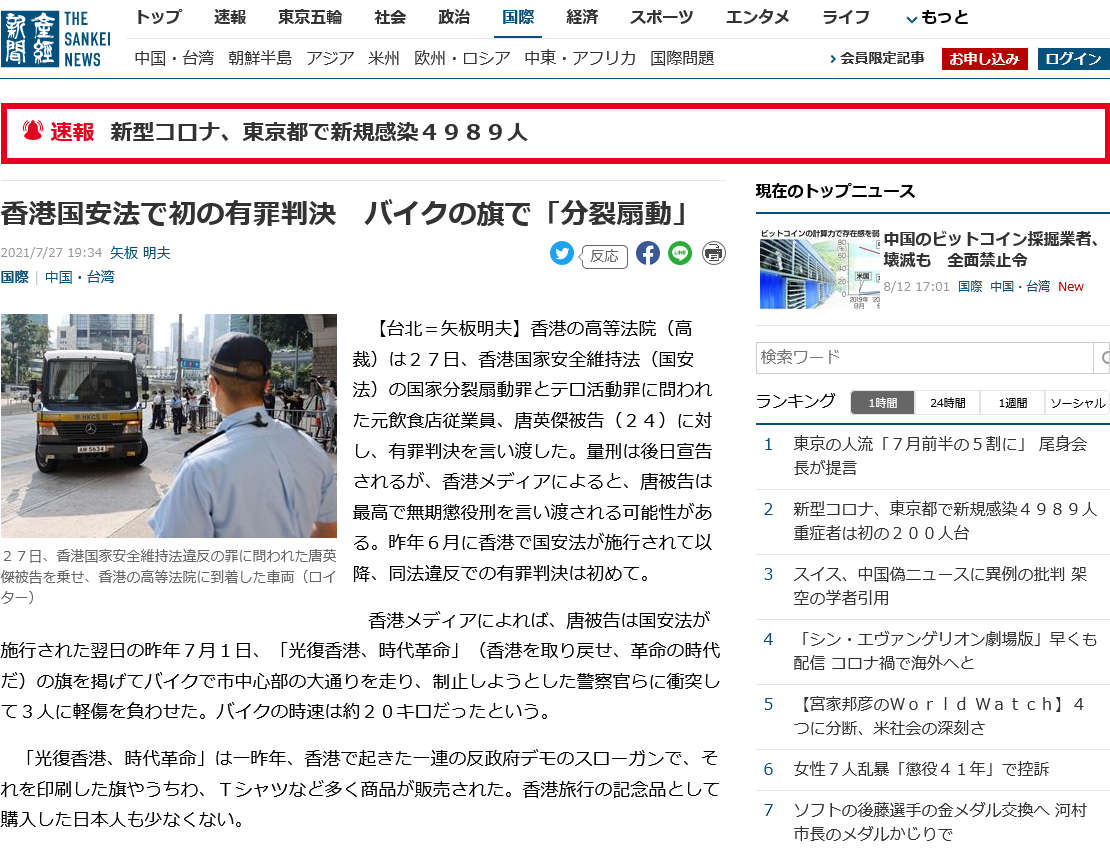Screen dimensions: 1110x848
Task: Share article on Twitter
Action: coord(562,254)
